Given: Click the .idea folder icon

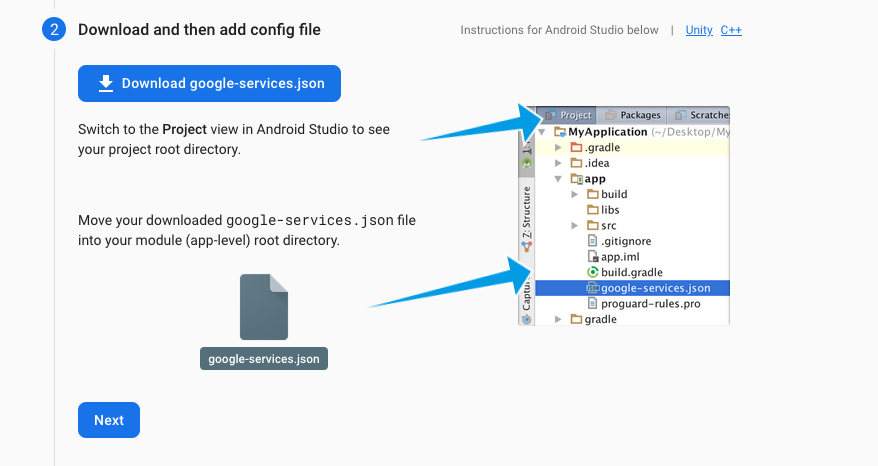Looking at the screenshot, I should click(576, 163).
